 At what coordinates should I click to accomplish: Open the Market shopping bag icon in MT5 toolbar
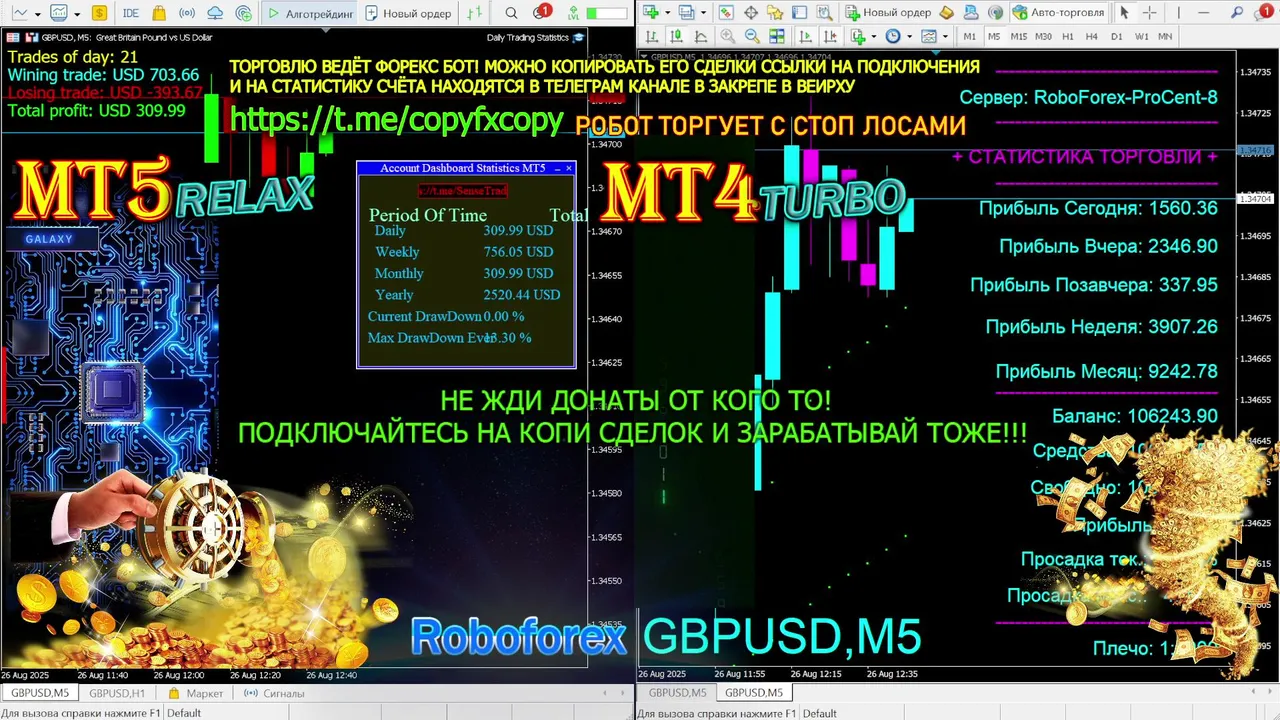159,13
